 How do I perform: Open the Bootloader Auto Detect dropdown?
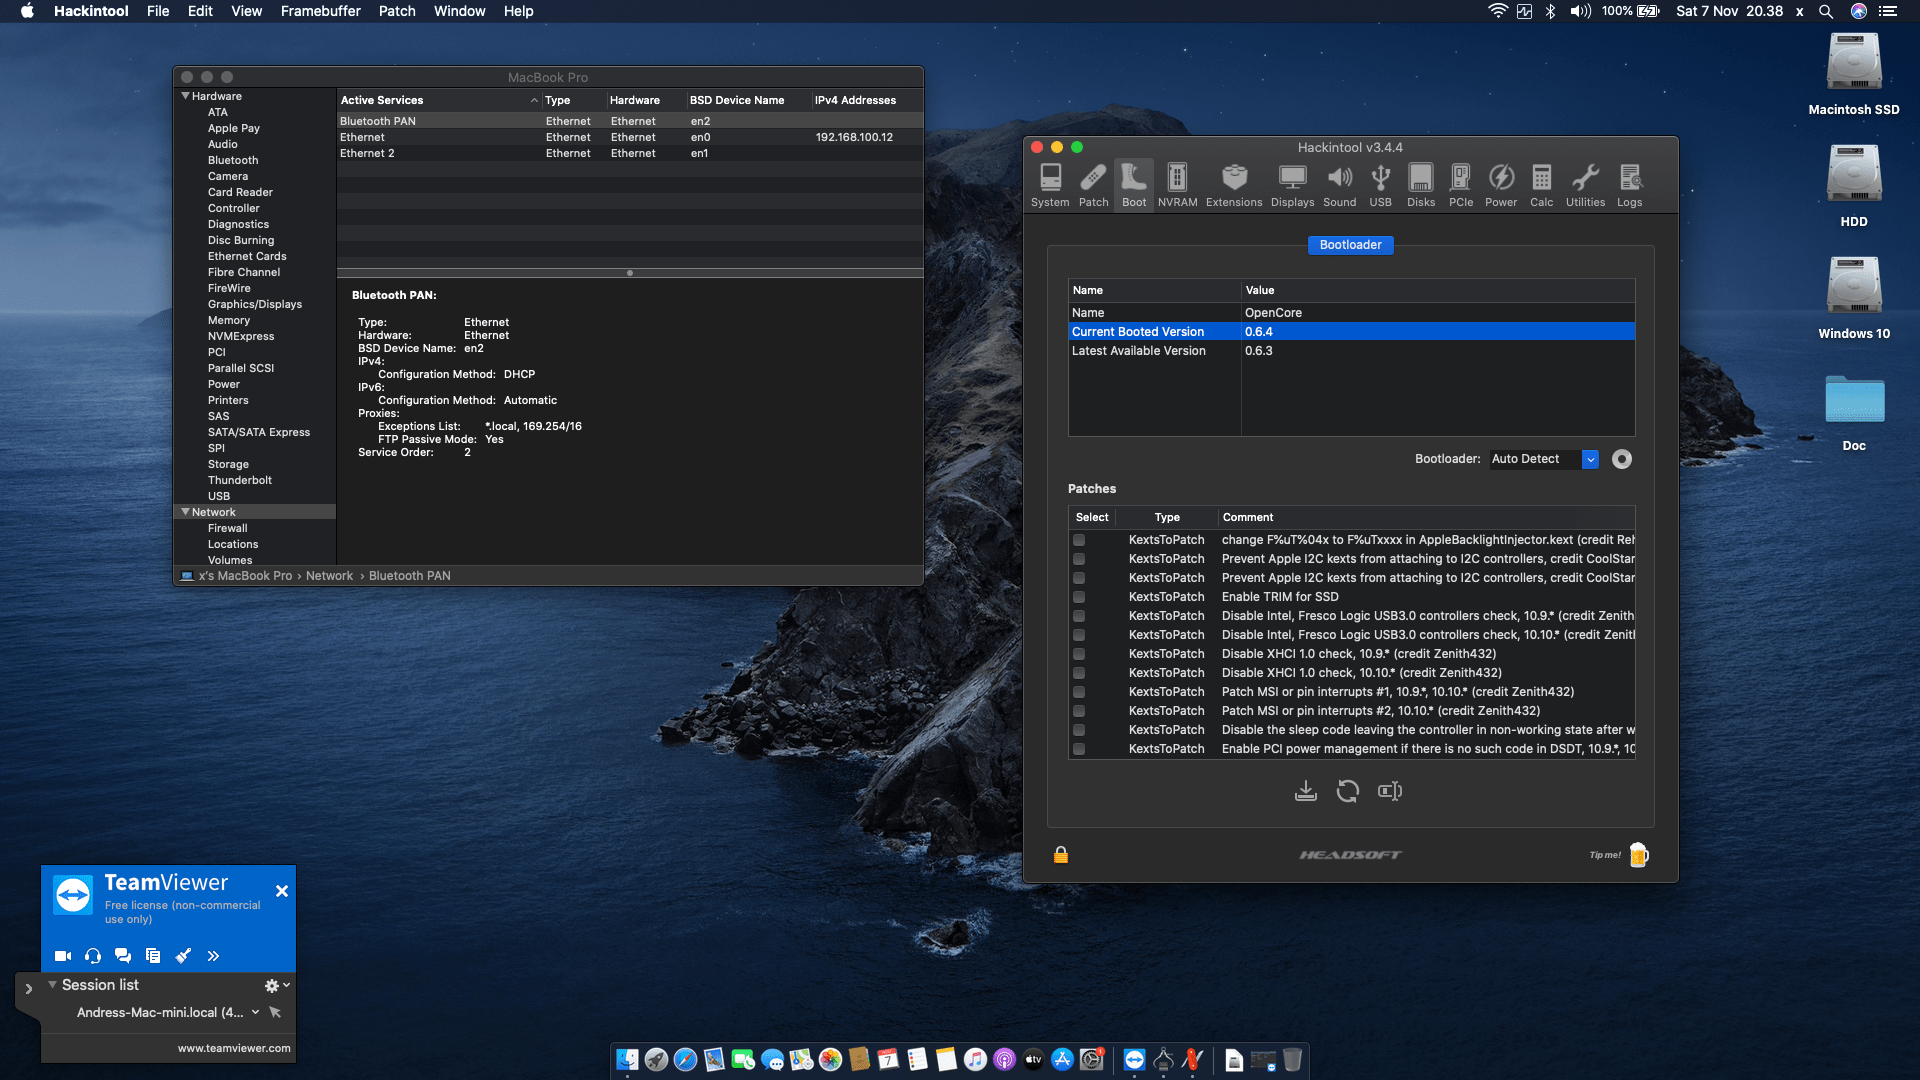point(1590,459)
